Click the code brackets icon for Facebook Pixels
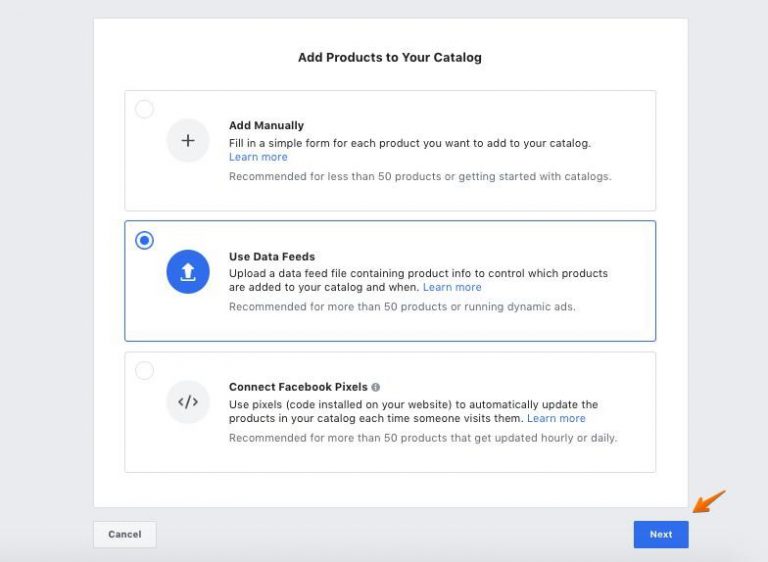Screen dimensions: 768x562 188,402
